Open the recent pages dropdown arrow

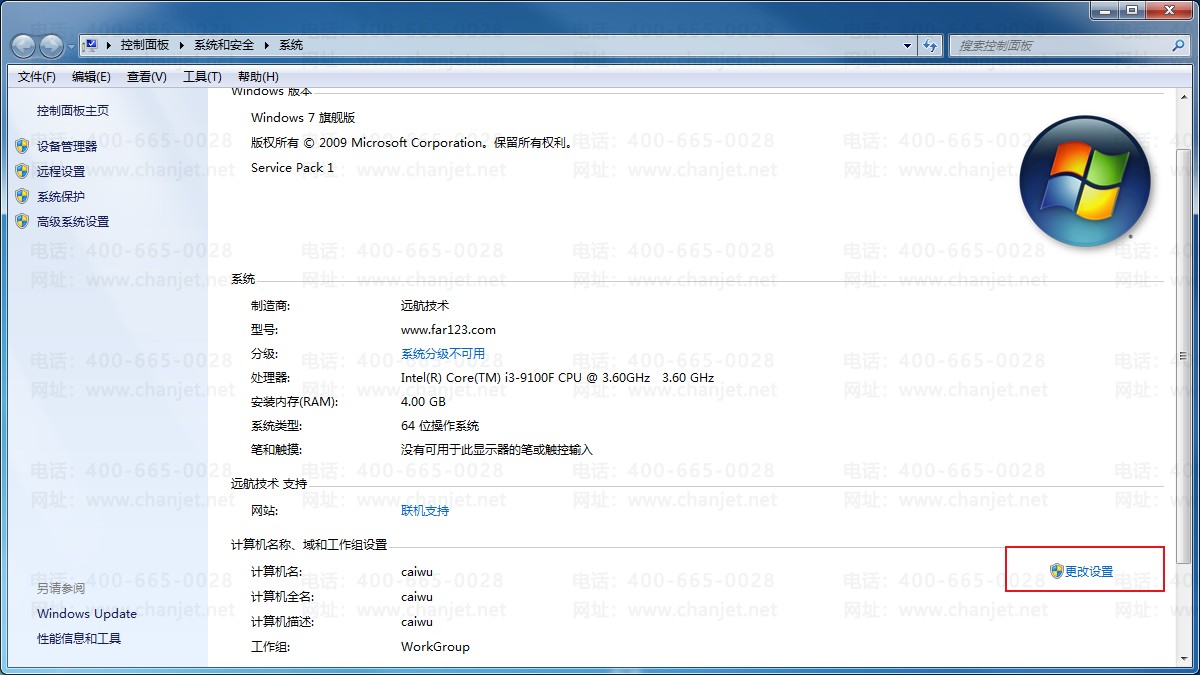coord(70,47)
